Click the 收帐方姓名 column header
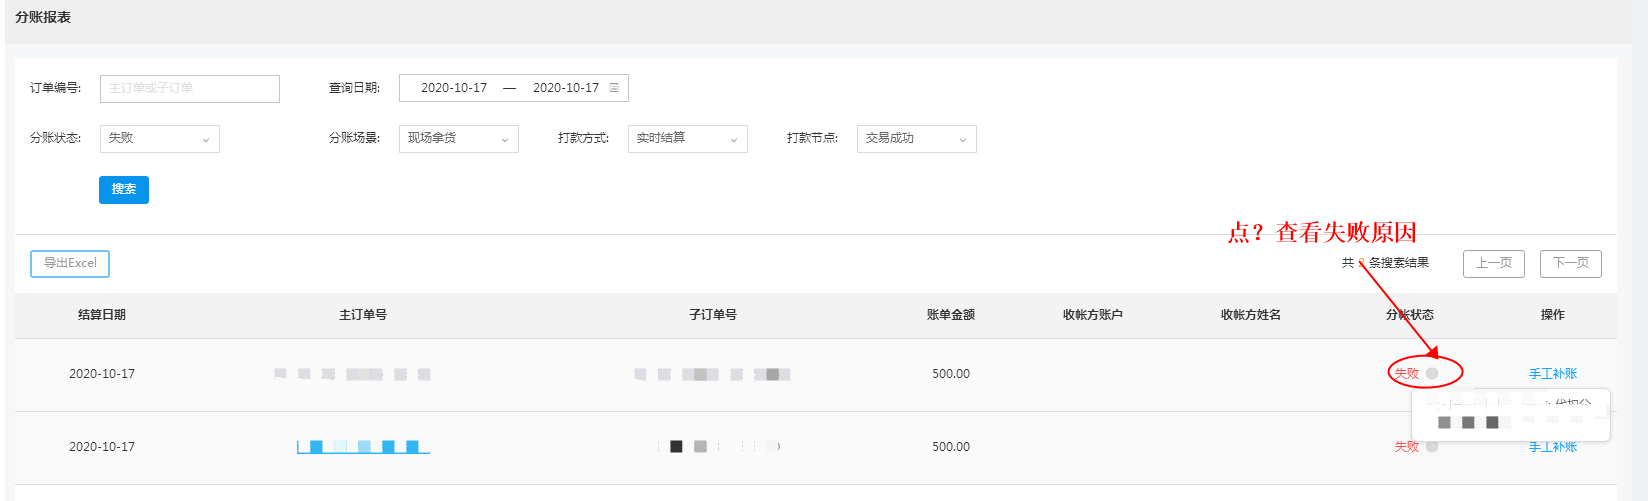The height and width of the screenshot is (501, 1649). click(1251, 315)
